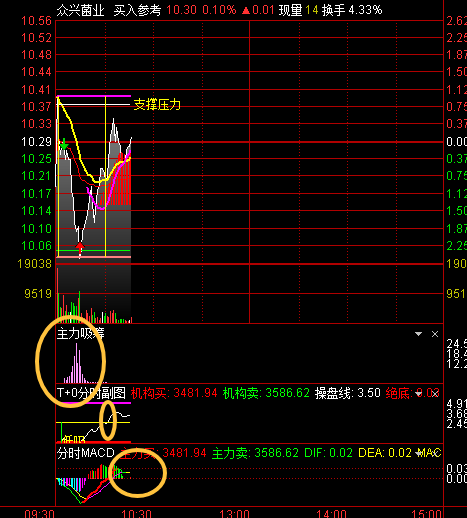Click the green down-arrow sell signal marker
This screenshot has height=518, width=467.
pos(64,144)
